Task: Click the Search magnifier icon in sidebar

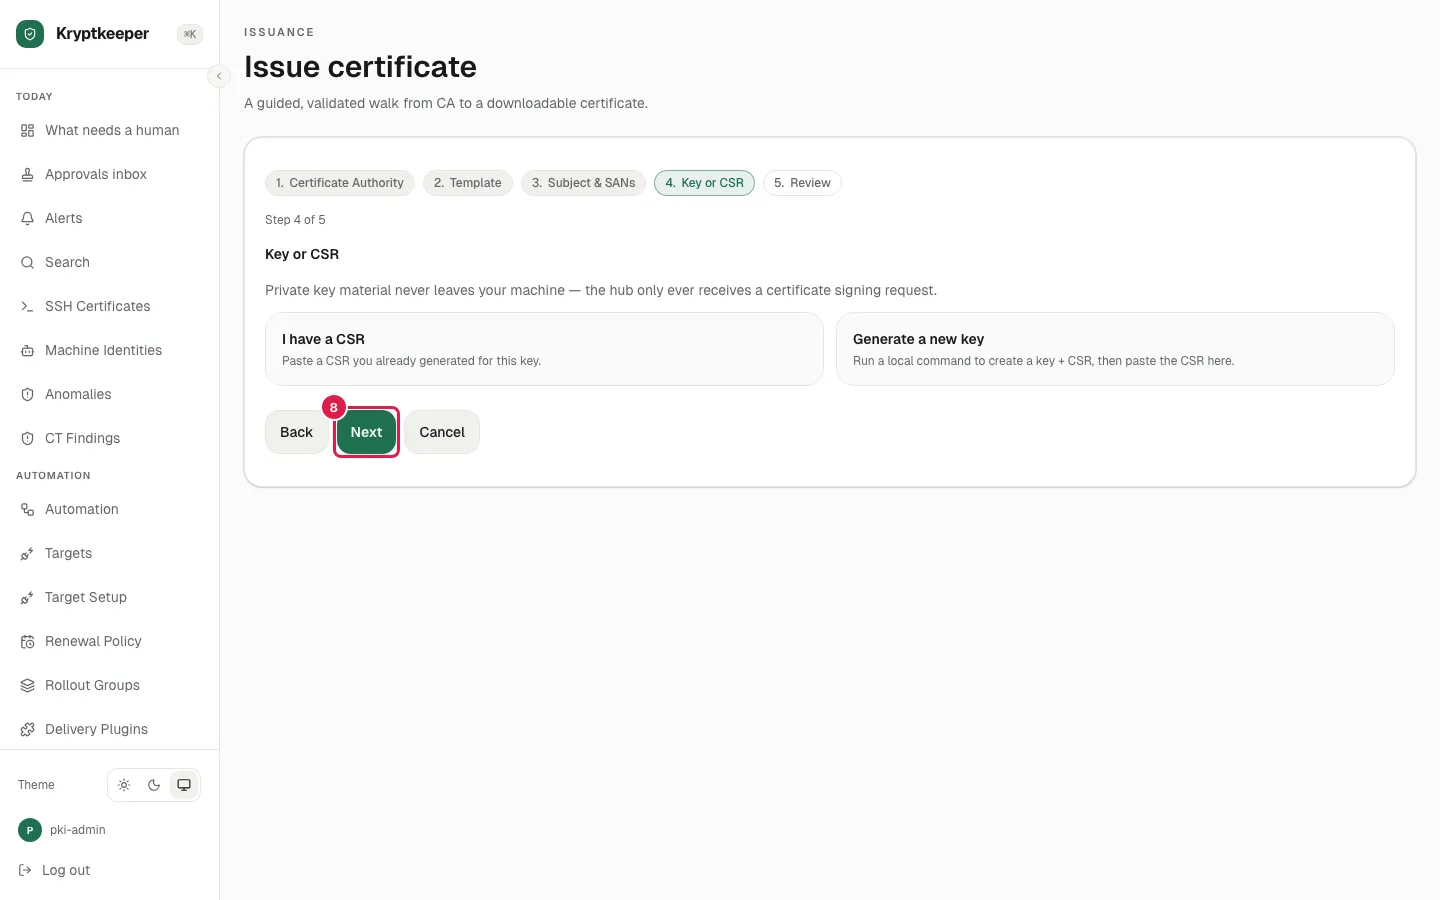Action: pyautogui.click(x=28, y=263)
